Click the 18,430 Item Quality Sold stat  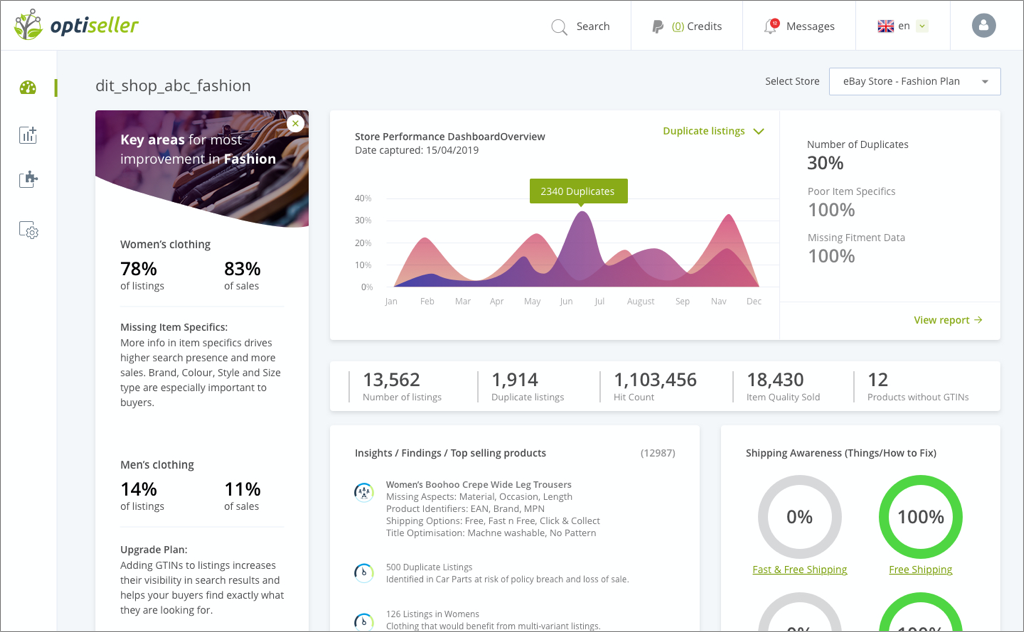[x=783, y=387]
